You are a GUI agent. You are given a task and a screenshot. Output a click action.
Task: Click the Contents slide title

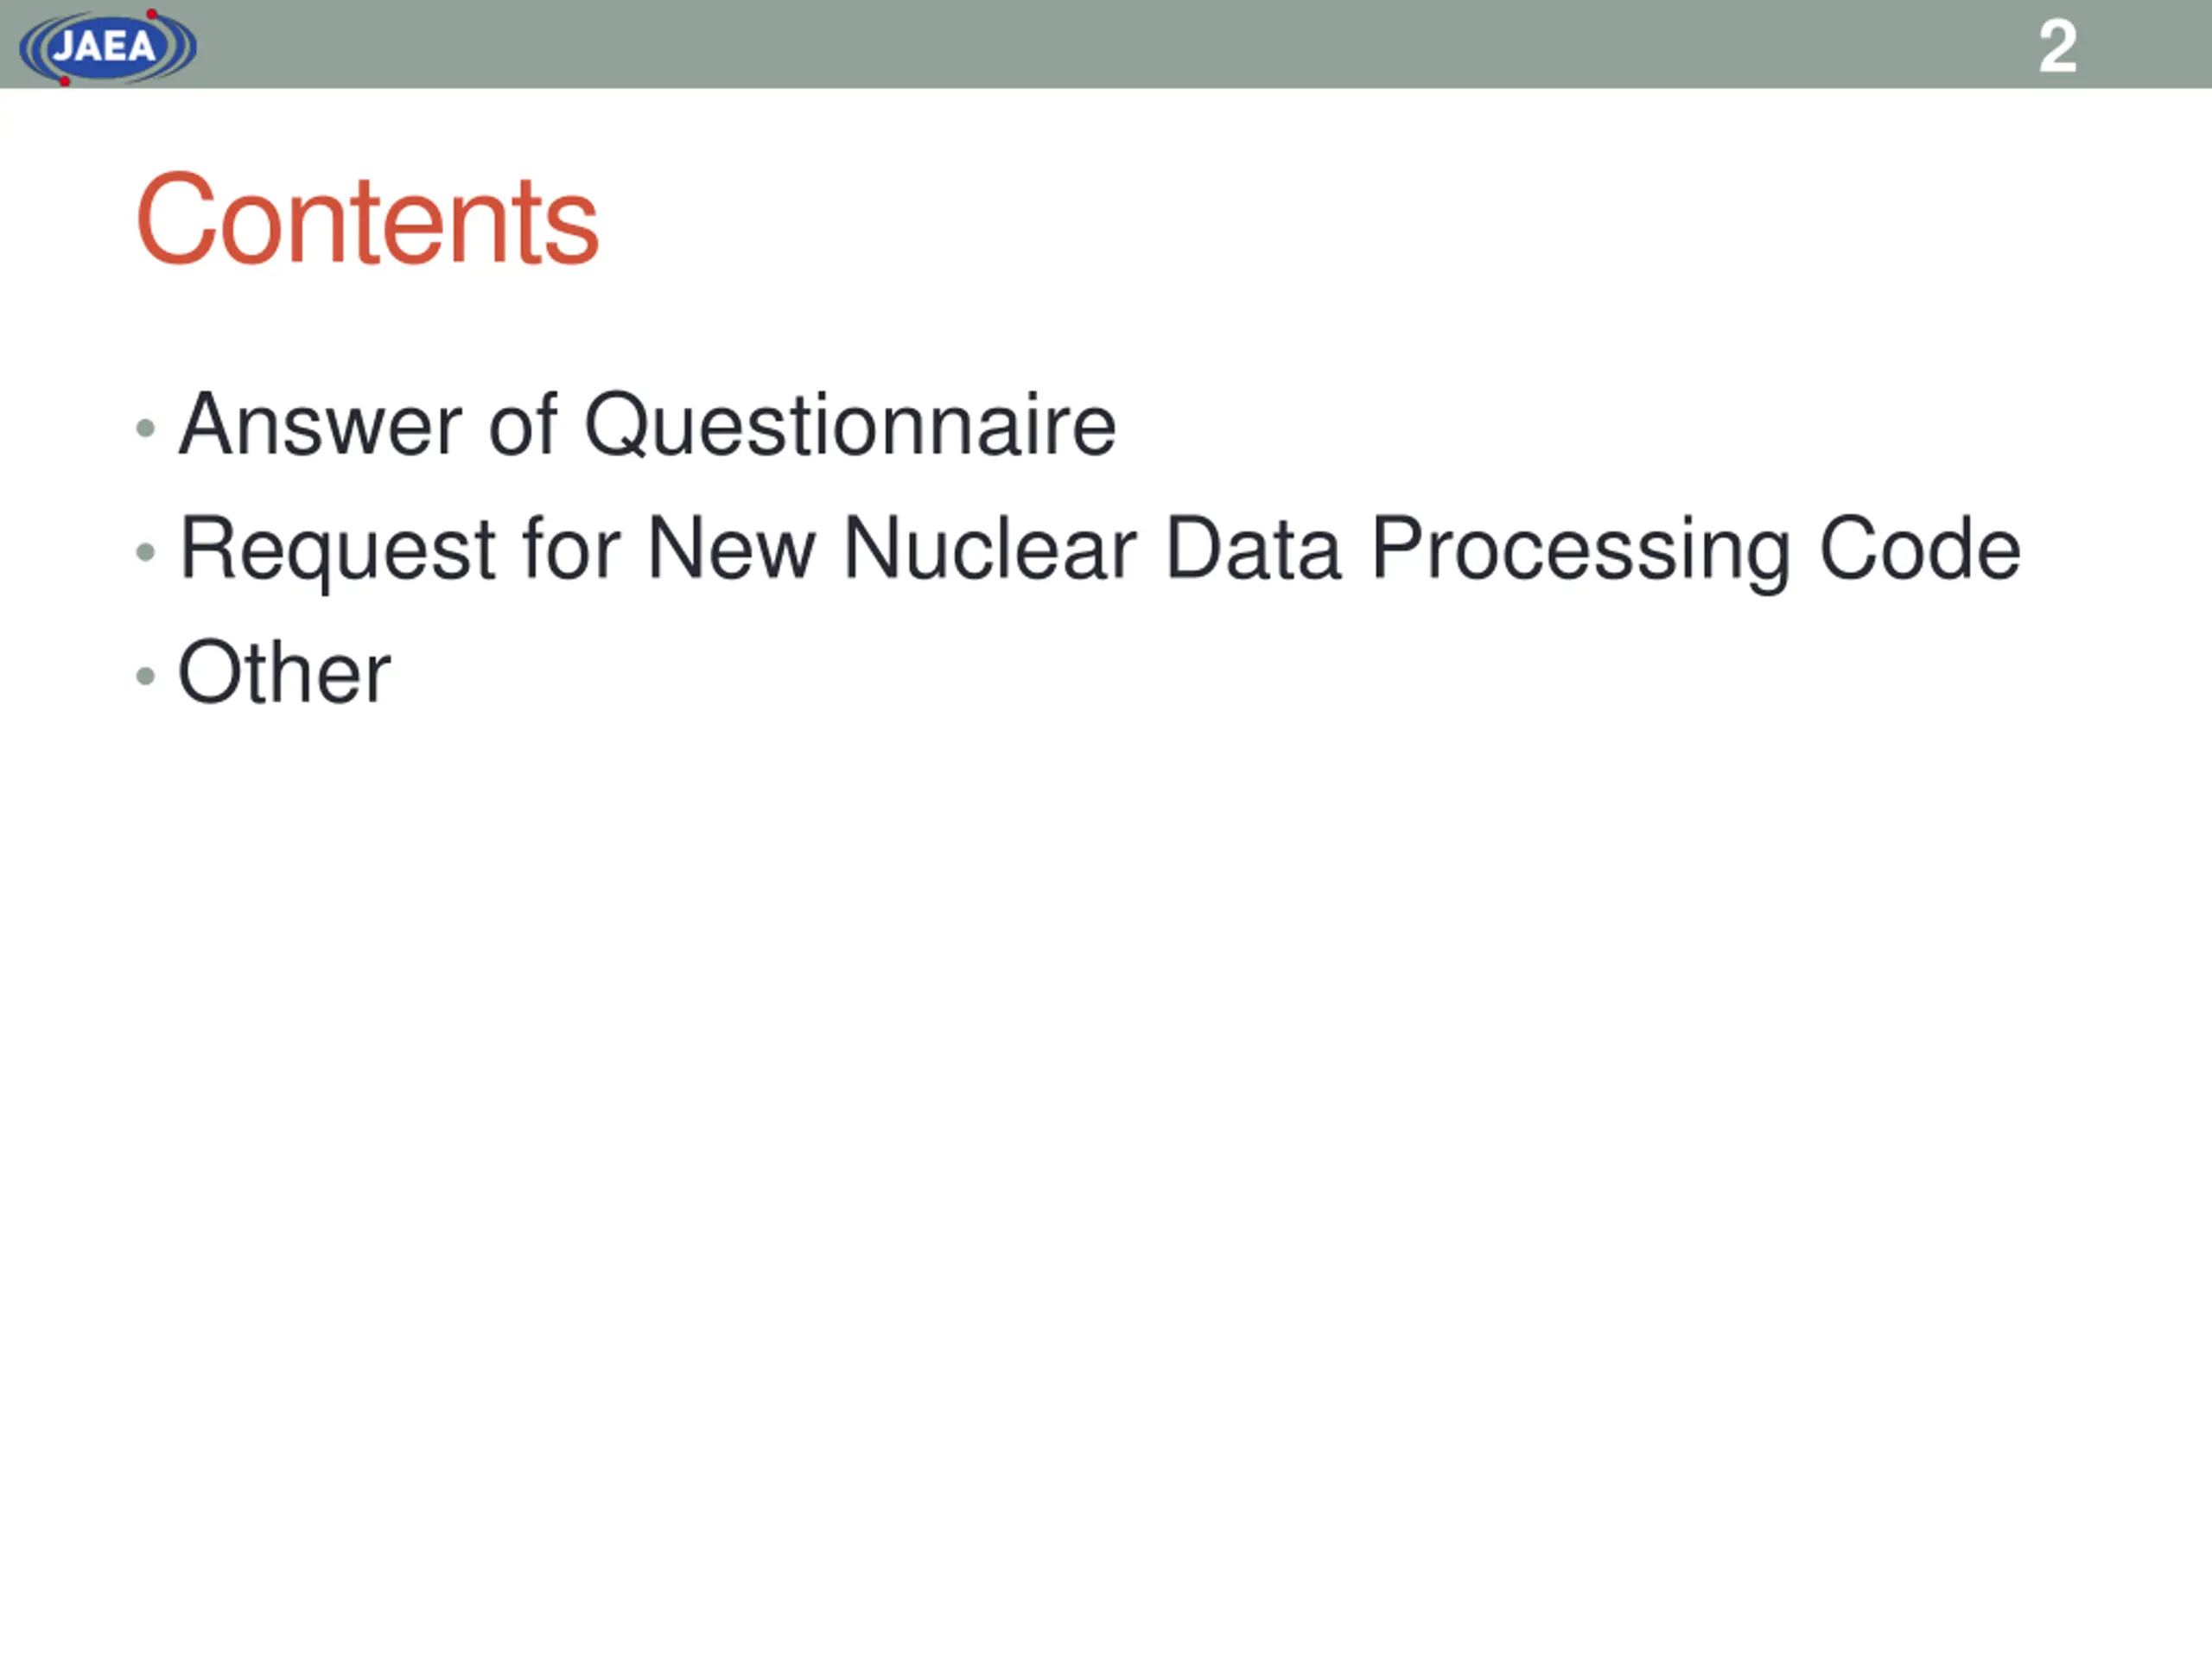point(367,219)
